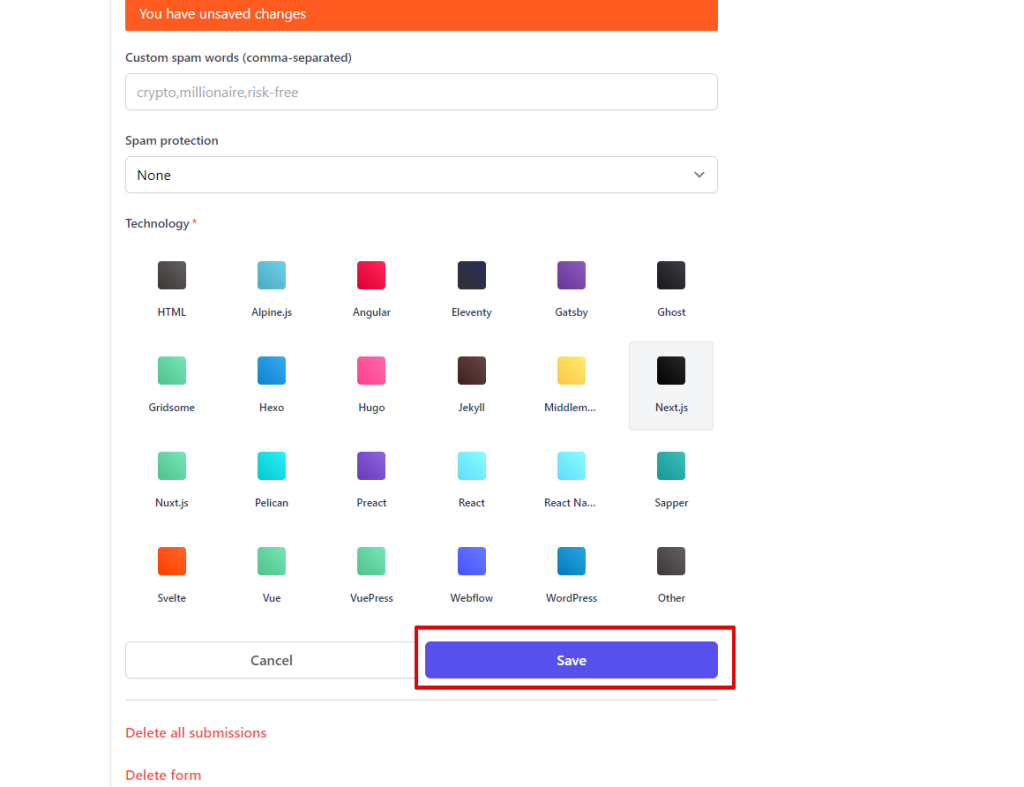Click the Custom spam words input field
Screen dimensions: 1024x787
point(421,92)
